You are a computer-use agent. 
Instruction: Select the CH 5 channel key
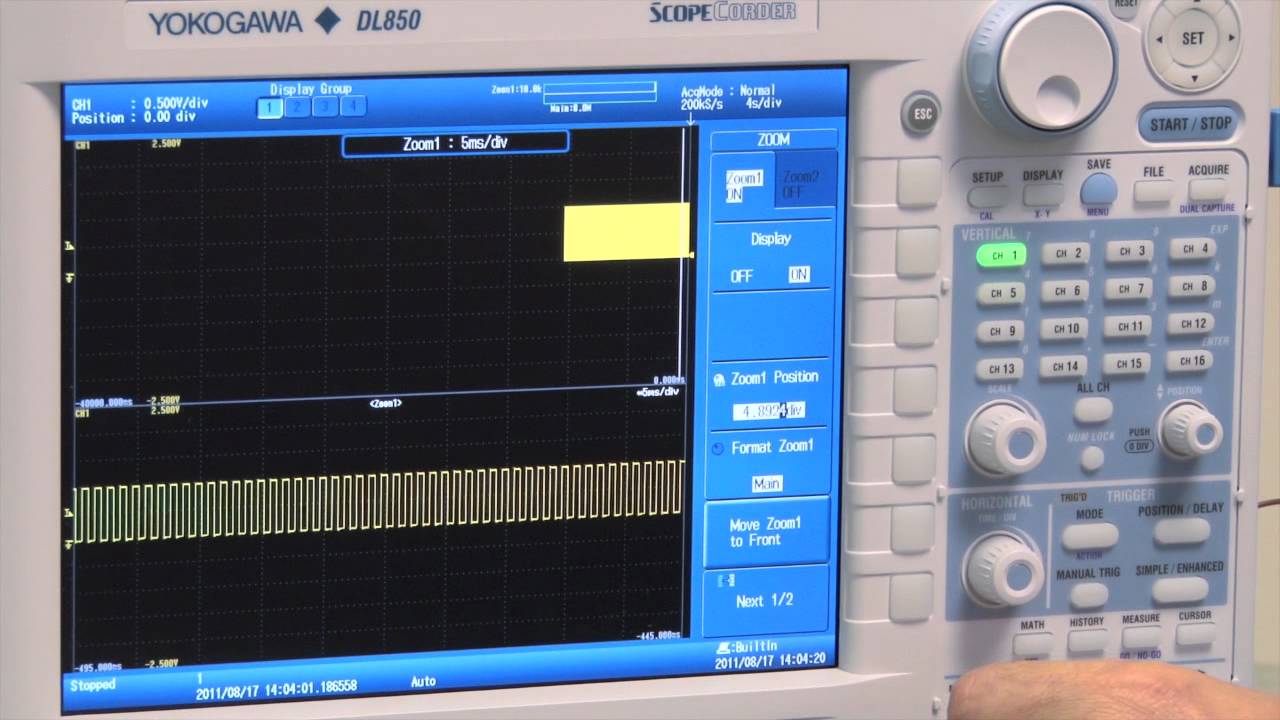[x=1002, y=294]
